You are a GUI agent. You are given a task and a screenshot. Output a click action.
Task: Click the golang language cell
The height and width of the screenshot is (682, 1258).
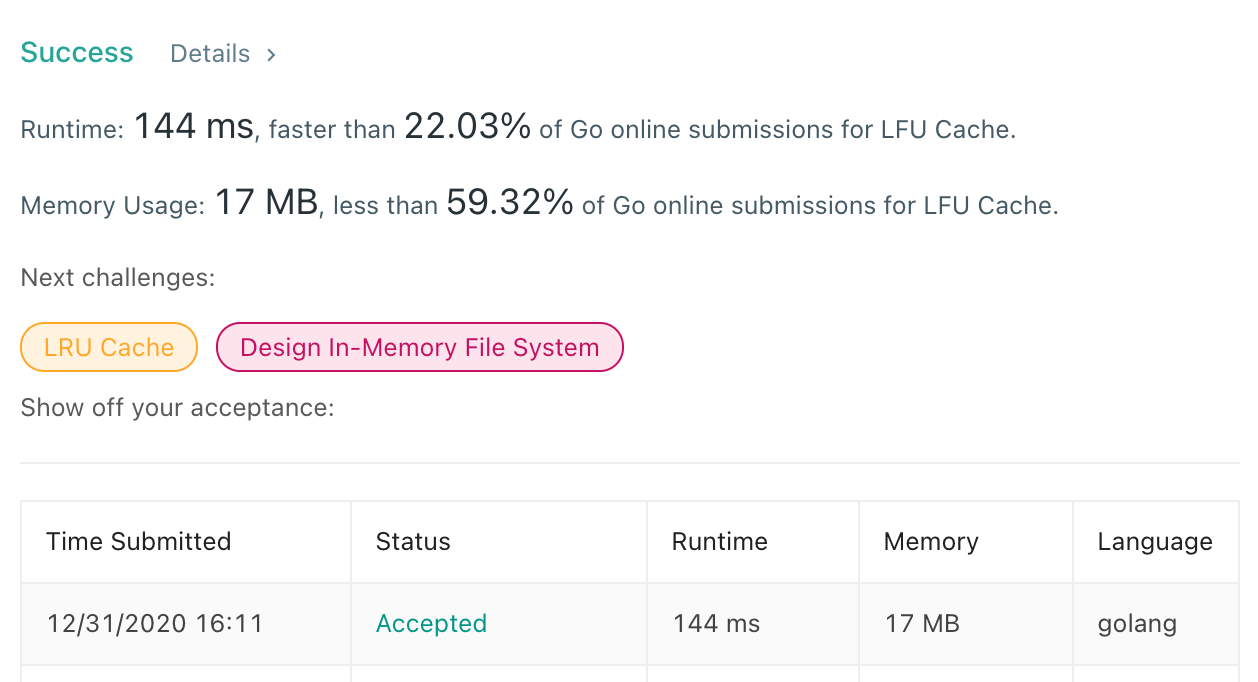click(1137, 624)
